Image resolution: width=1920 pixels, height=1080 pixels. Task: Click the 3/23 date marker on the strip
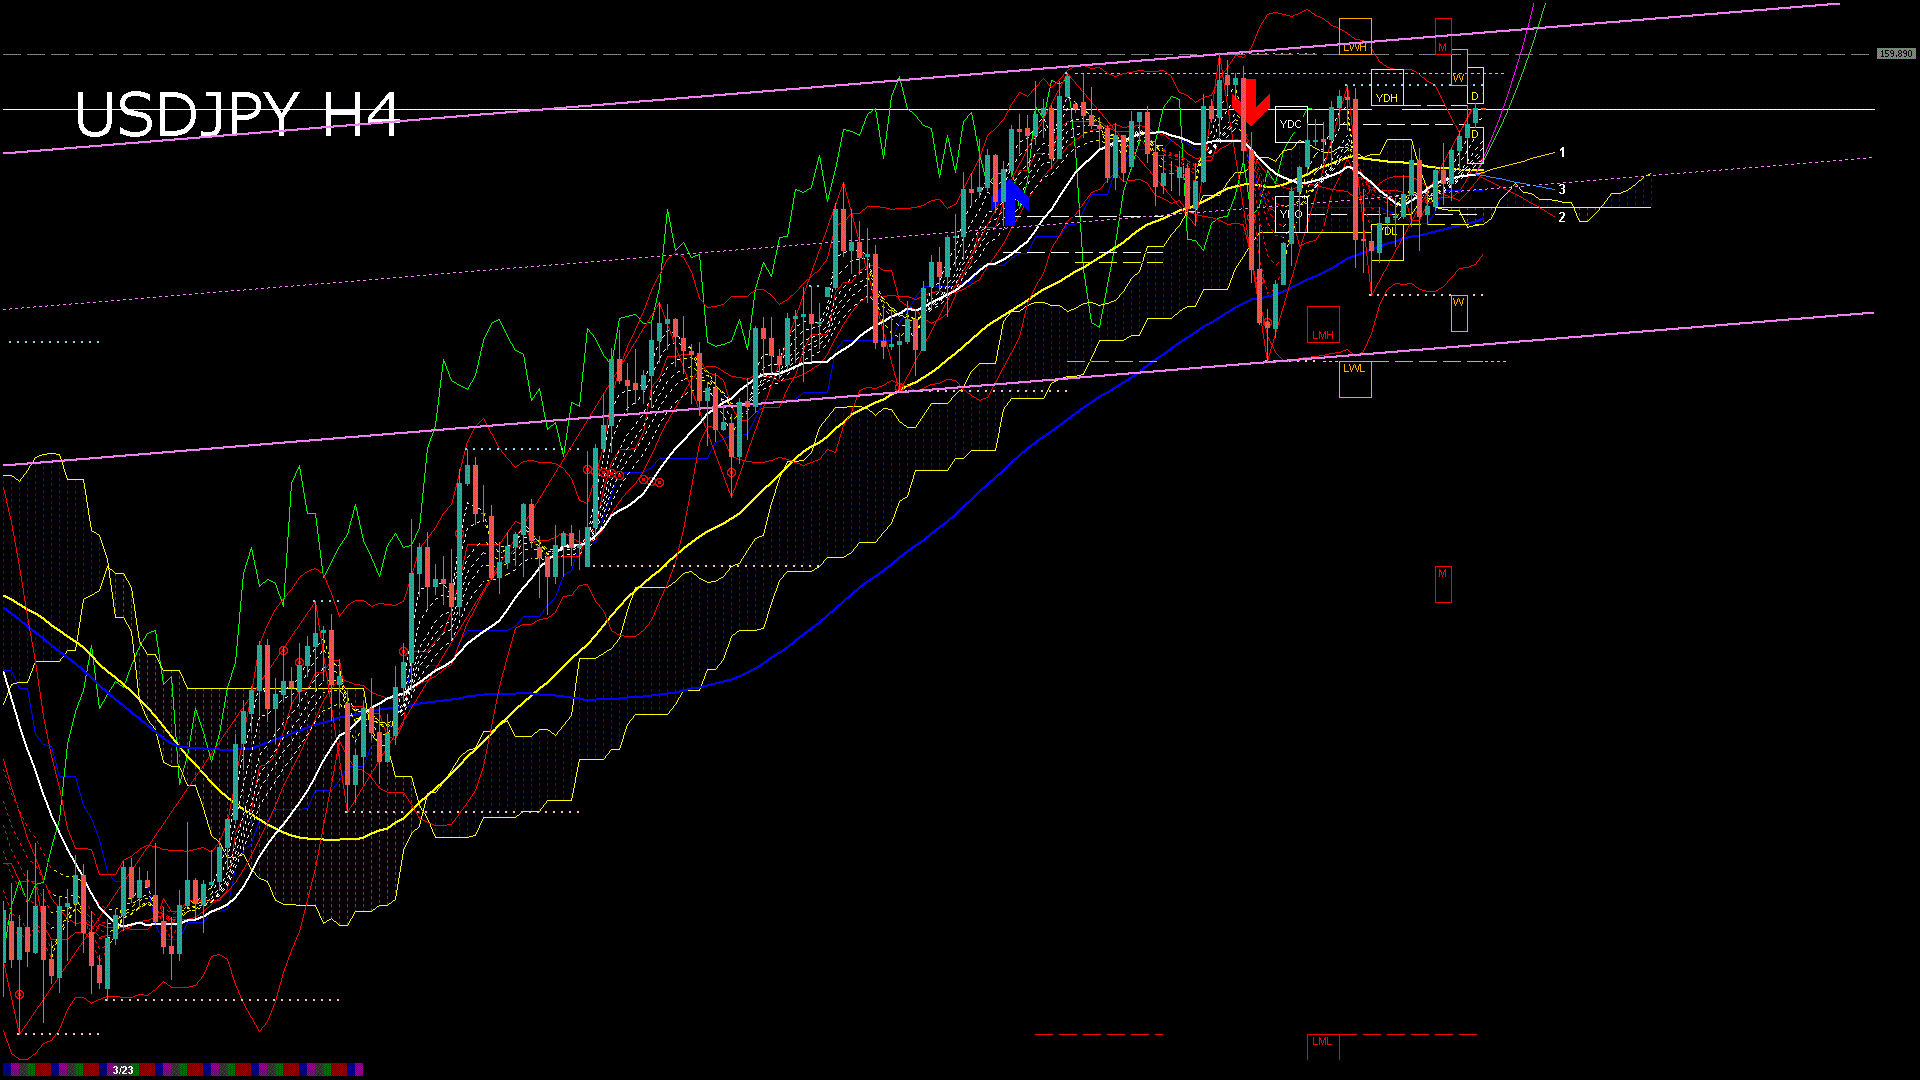[123, 1069]
